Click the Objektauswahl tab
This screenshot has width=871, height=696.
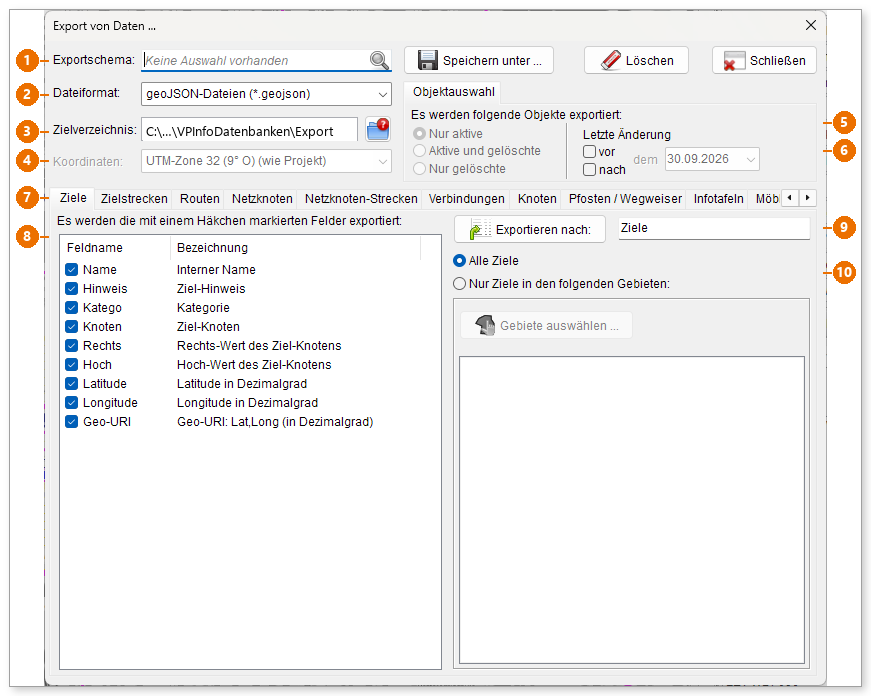(x=453, y=92)
